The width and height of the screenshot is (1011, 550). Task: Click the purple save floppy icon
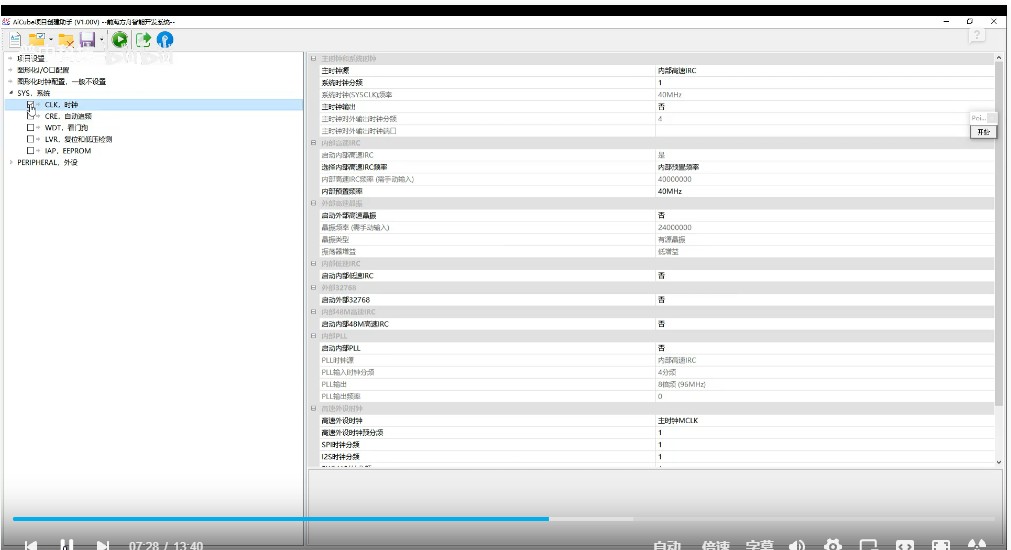coord(87,40)
